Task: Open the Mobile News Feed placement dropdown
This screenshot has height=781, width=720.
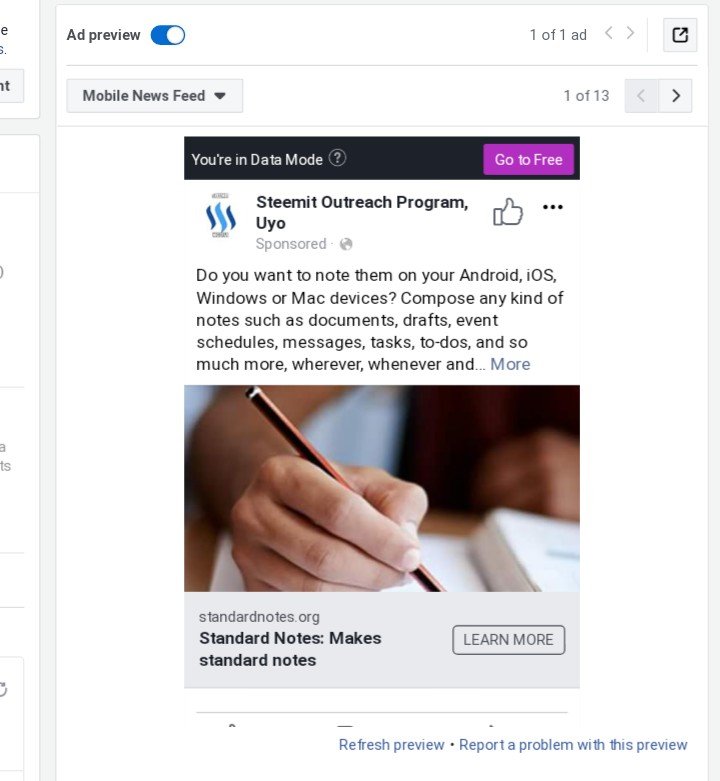Action: pyautogui.click(x=154, y=96)
